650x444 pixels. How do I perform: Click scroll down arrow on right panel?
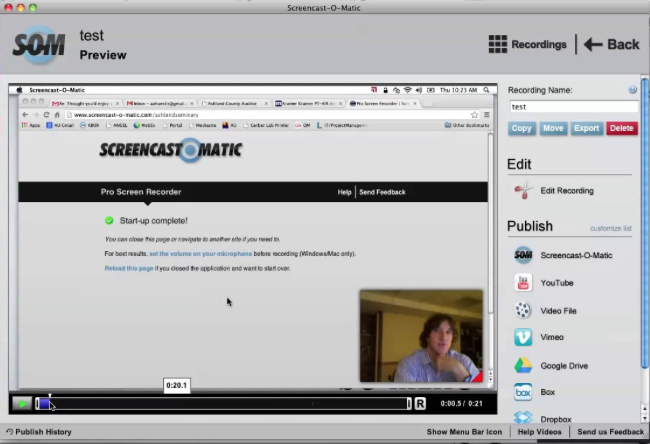[645, 418]
